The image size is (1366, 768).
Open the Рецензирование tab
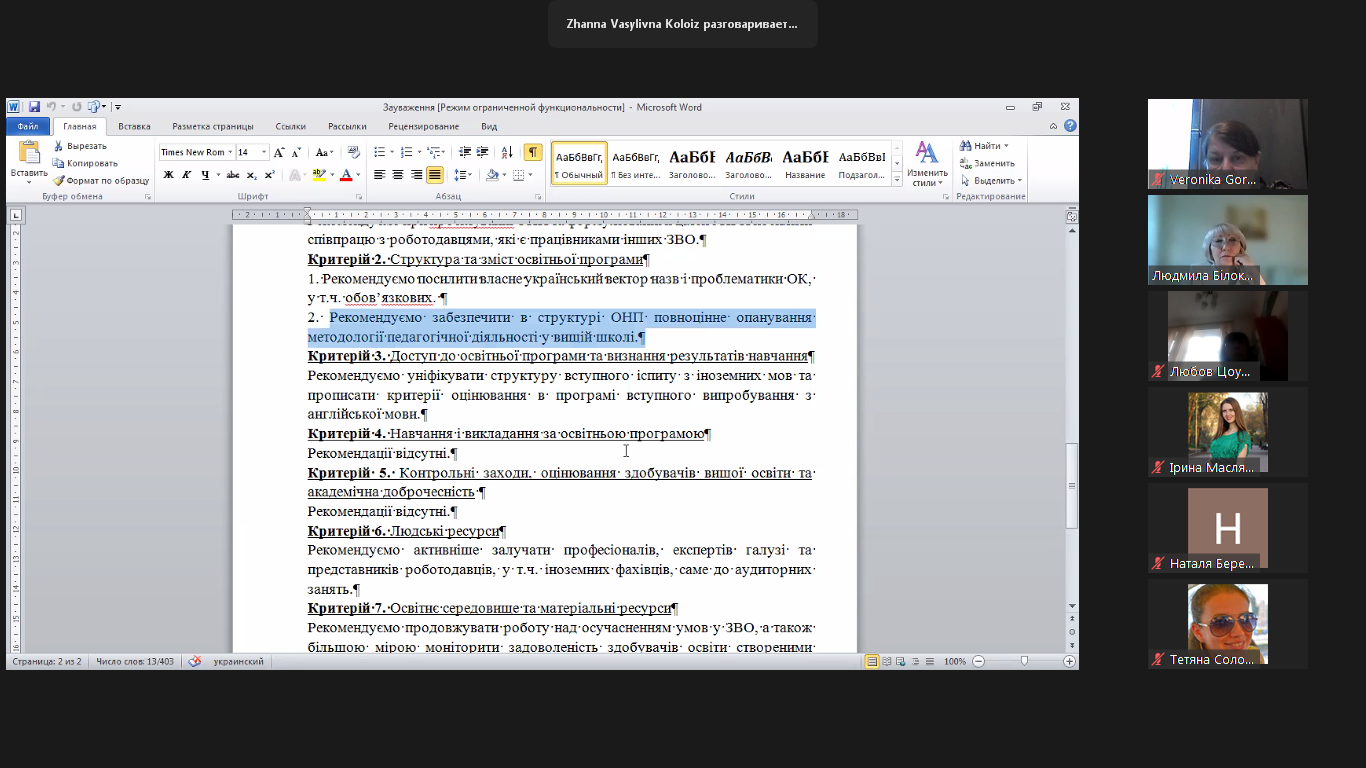click(x=423, y=127)
